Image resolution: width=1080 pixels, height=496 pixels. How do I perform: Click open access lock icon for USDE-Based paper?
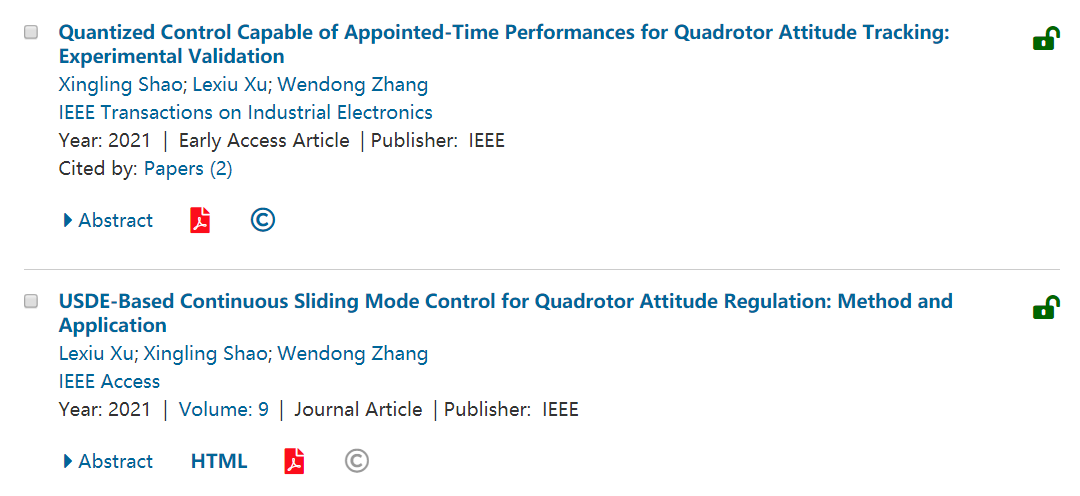(1046, 308)
